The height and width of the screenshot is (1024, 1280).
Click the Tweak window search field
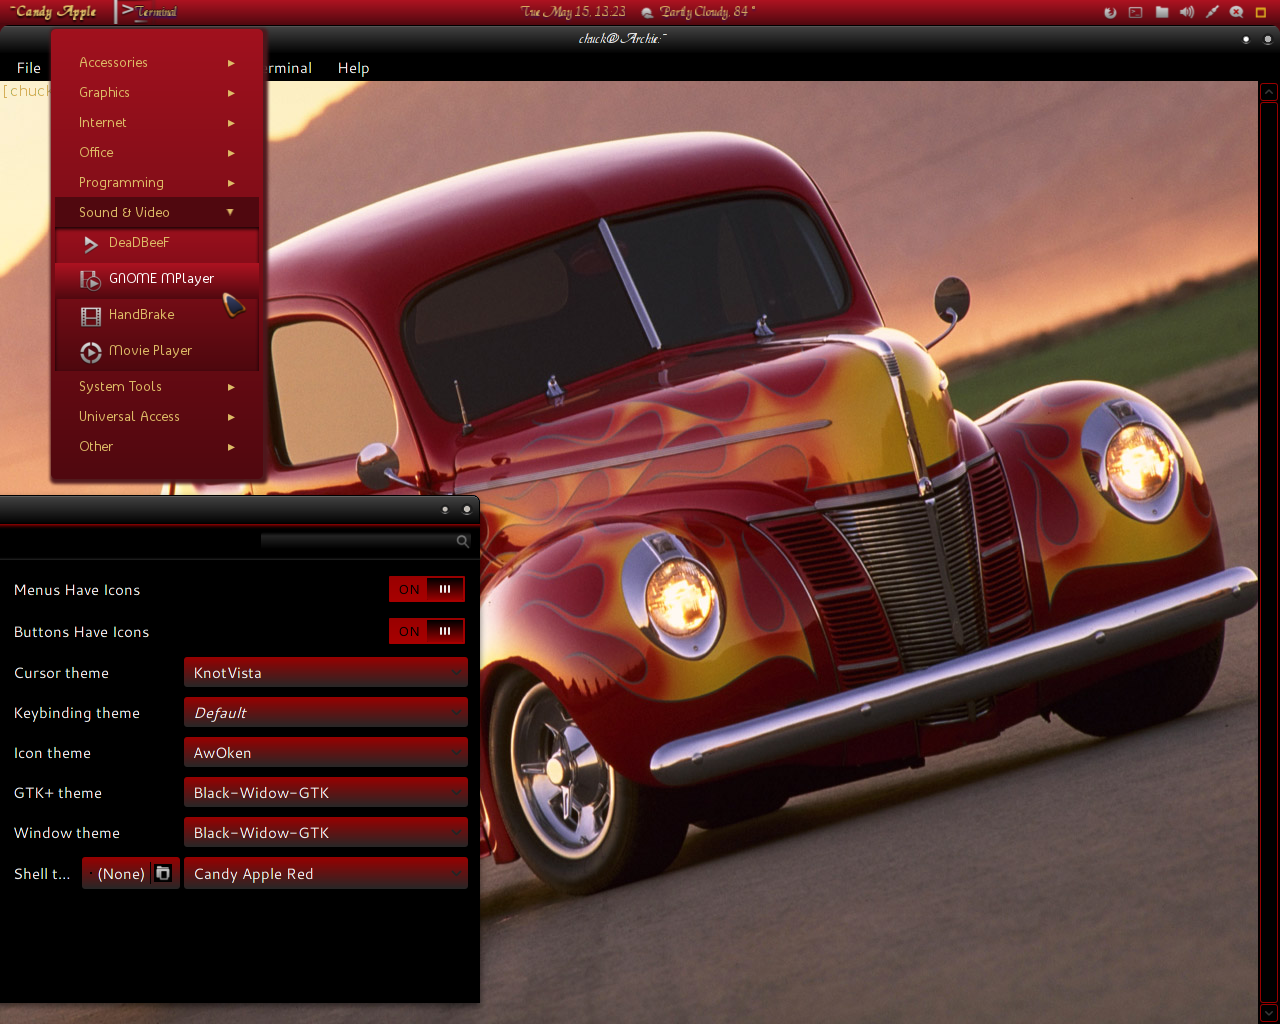[x=365, y=541]
